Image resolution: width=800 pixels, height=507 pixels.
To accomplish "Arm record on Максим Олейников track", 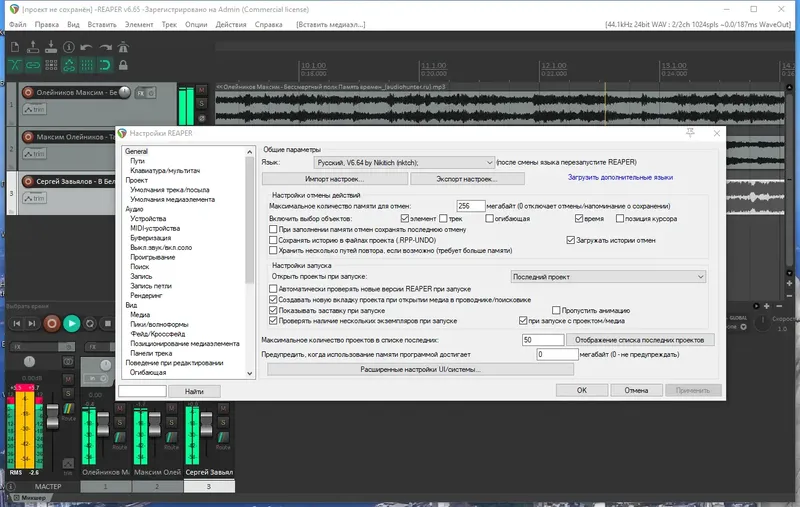I will [x=28, y=137].
